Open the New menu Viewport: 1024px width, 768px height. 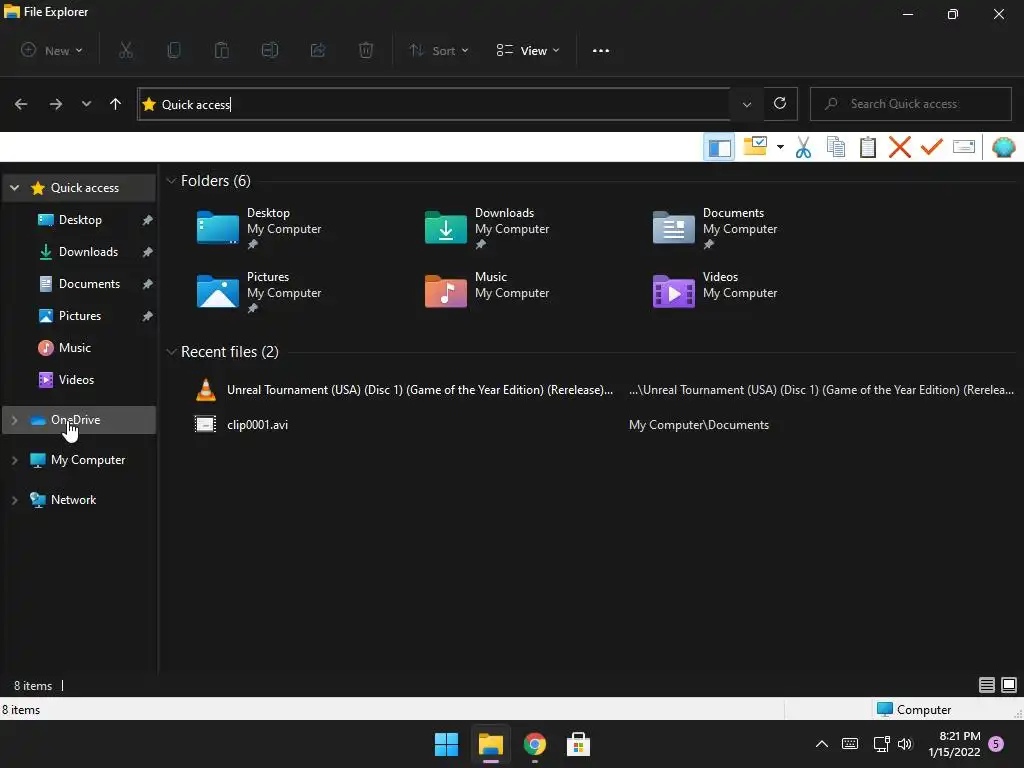coord(52,50)
